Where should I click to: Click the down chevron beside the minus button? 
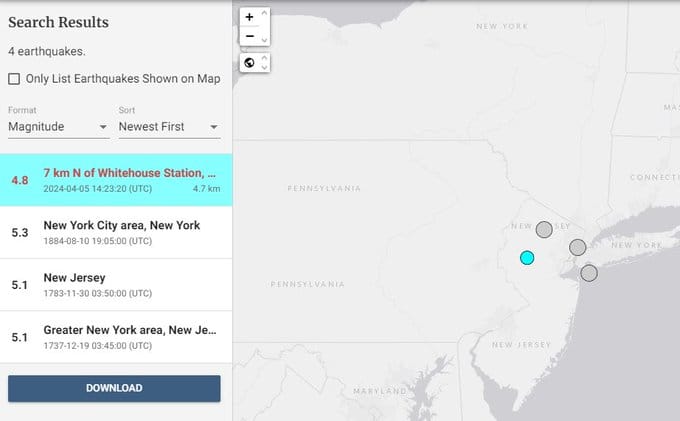264,40
